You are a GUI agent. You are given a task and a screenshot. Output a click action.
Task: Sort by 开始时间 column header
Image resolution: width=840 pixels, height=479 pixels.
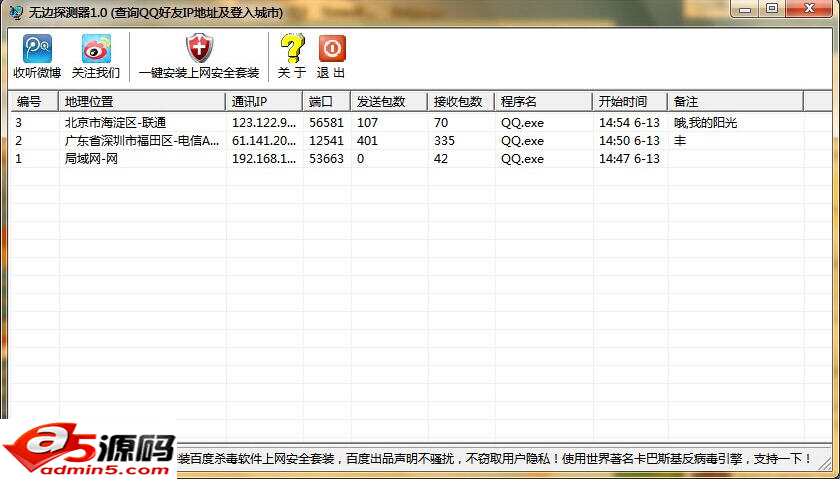point(630,101)
